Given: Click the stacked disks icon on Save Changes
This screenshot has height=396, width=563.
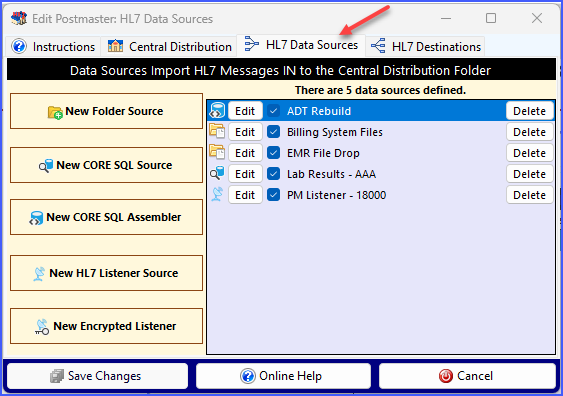Looking at the screenshot, I should point(57,376).
